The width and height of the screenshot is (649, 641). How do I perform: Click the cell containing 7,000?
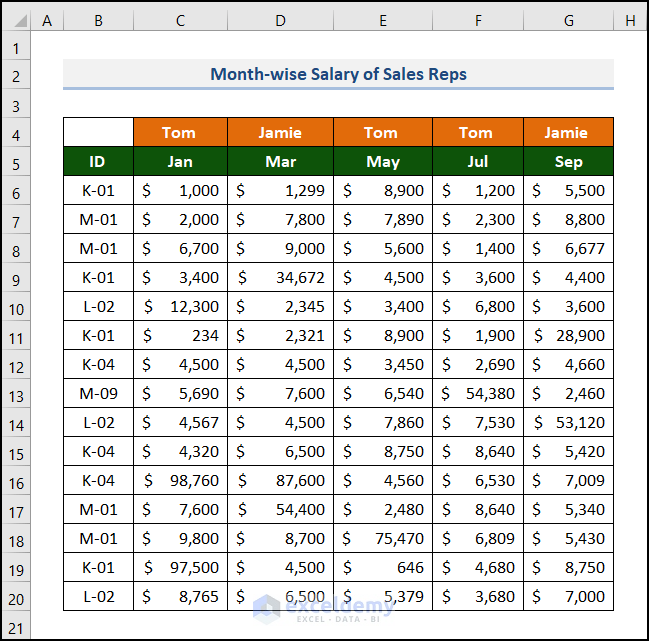pos(569,596)
